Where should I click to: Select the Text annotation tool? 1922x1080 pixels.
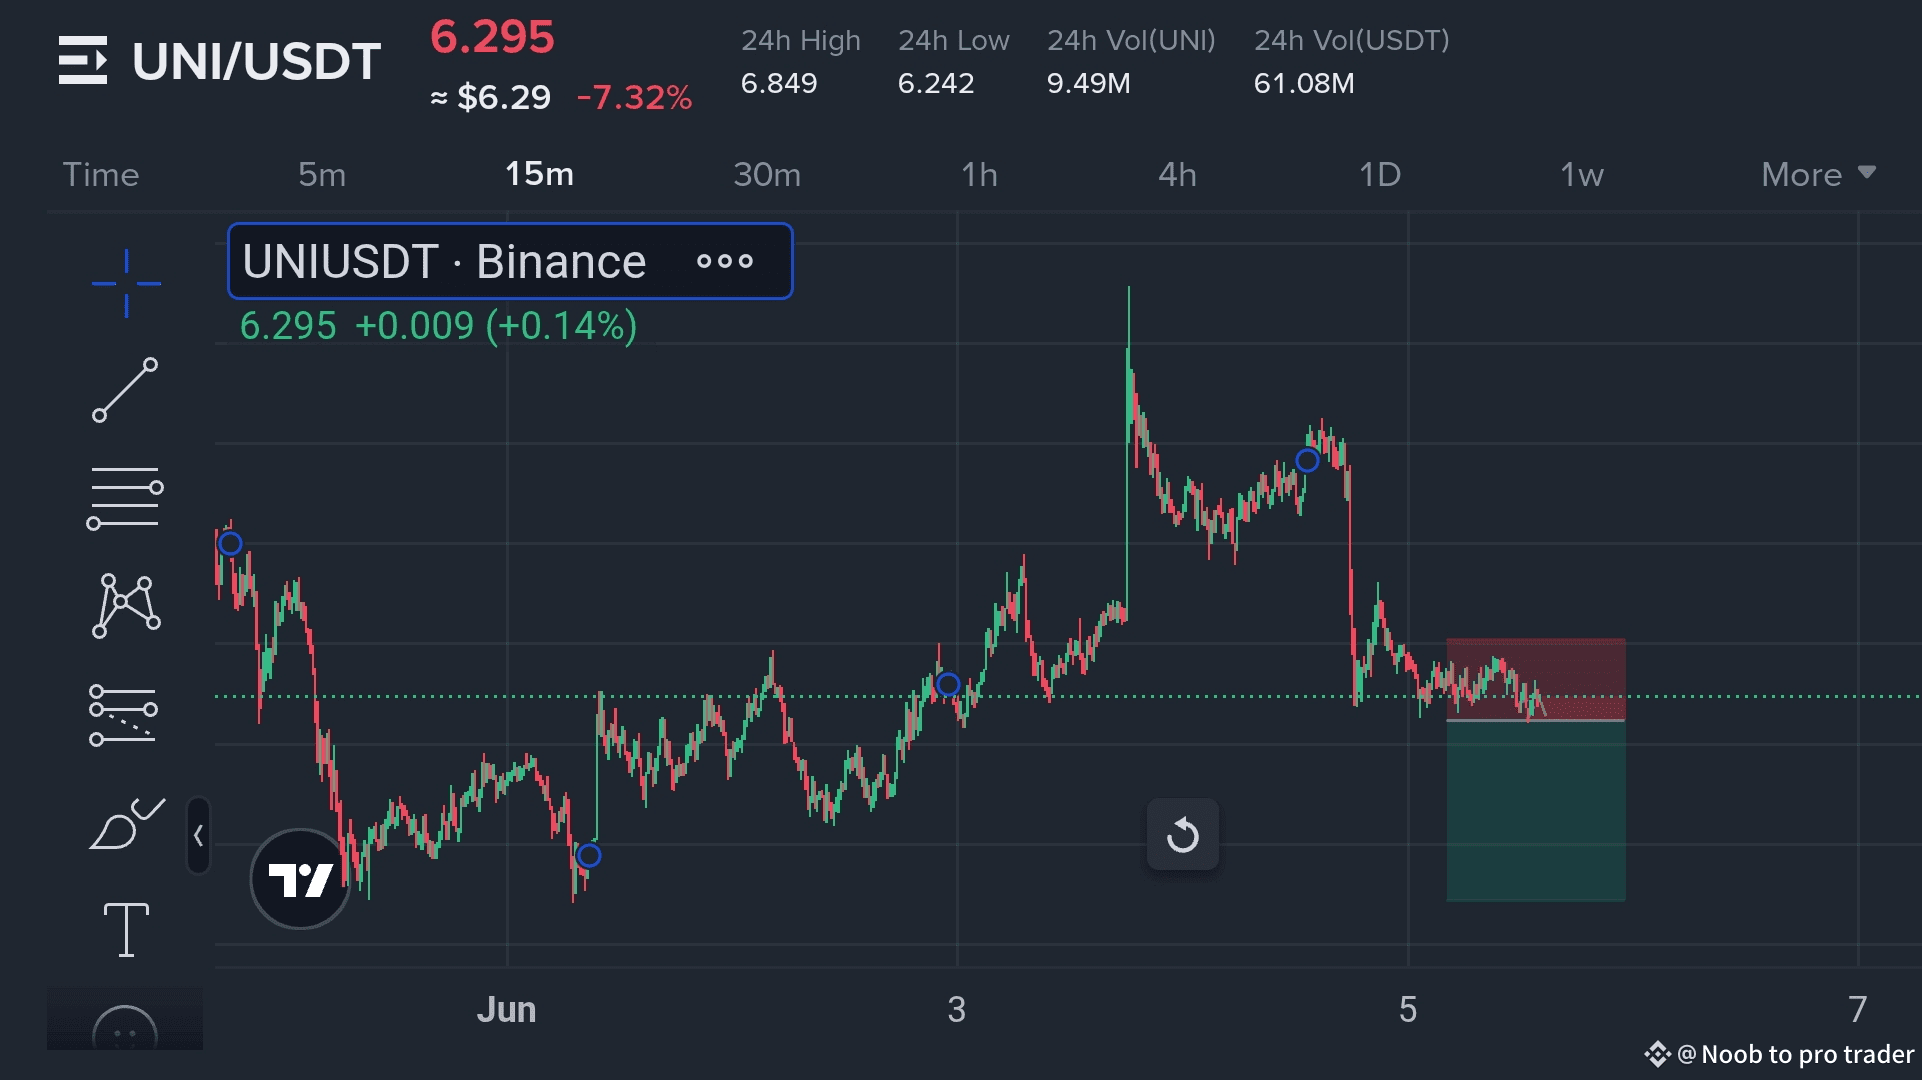pyautogui.click(x=126, y=930)
